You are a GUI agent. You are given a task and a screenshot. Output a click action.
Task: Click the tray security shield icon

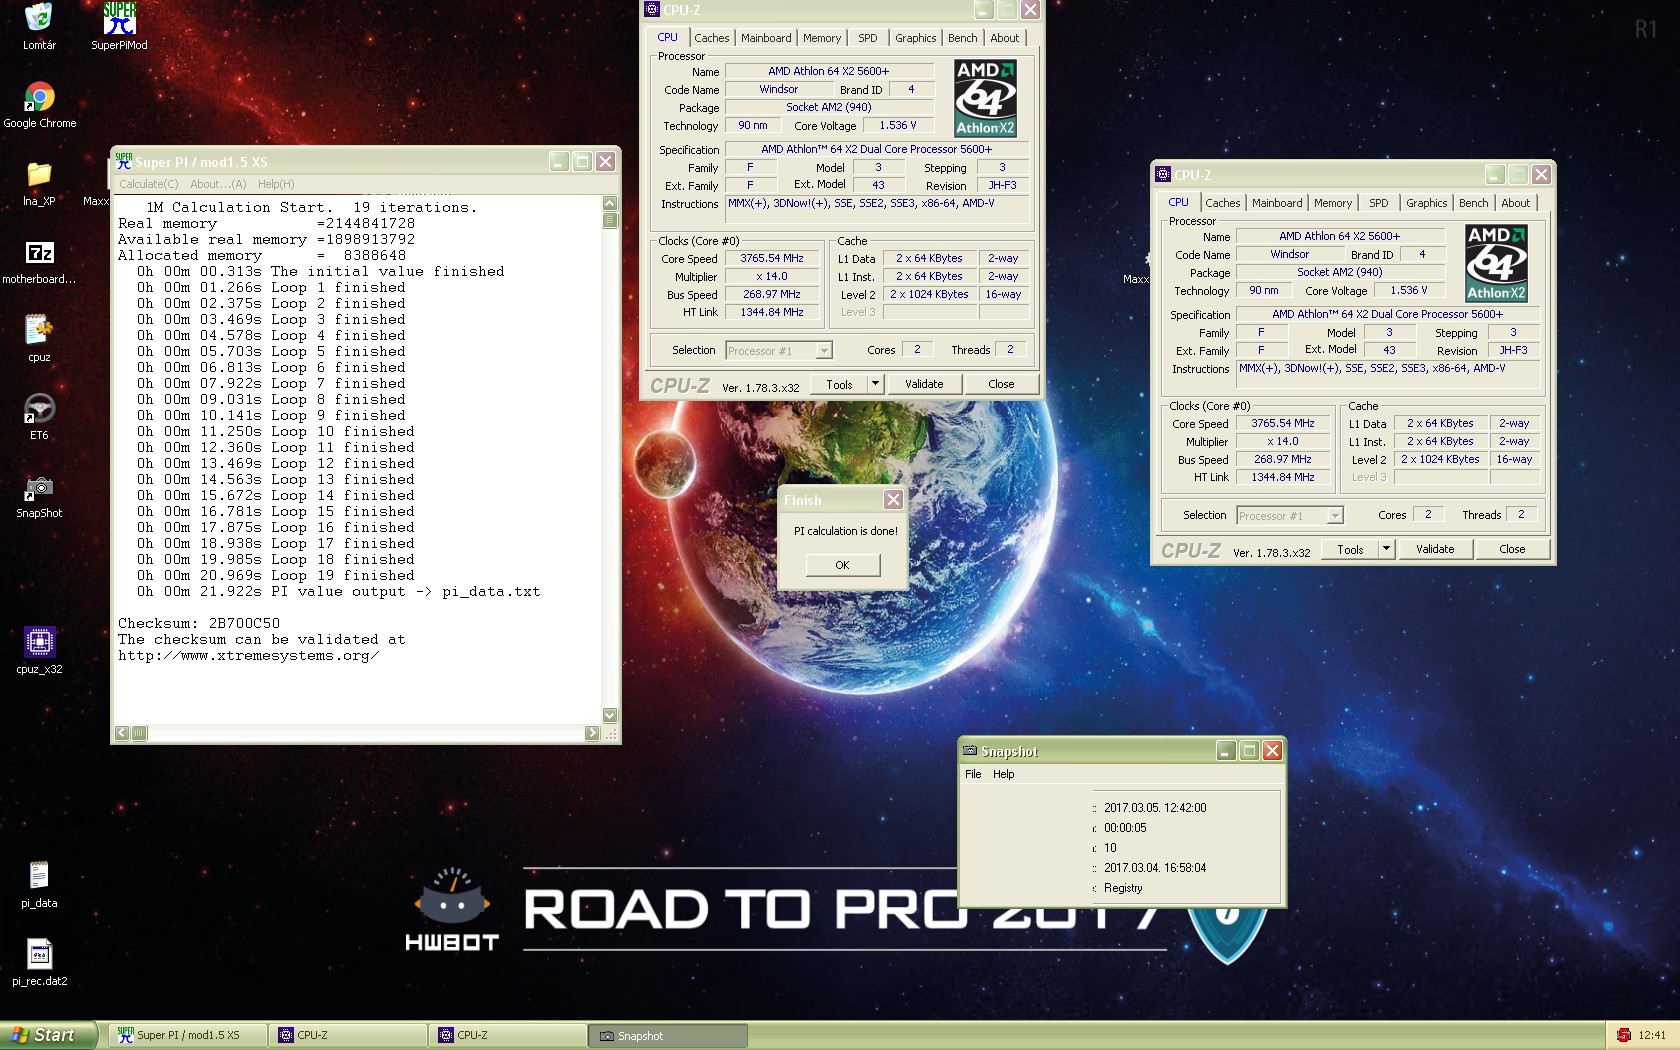[1623, 1035]
